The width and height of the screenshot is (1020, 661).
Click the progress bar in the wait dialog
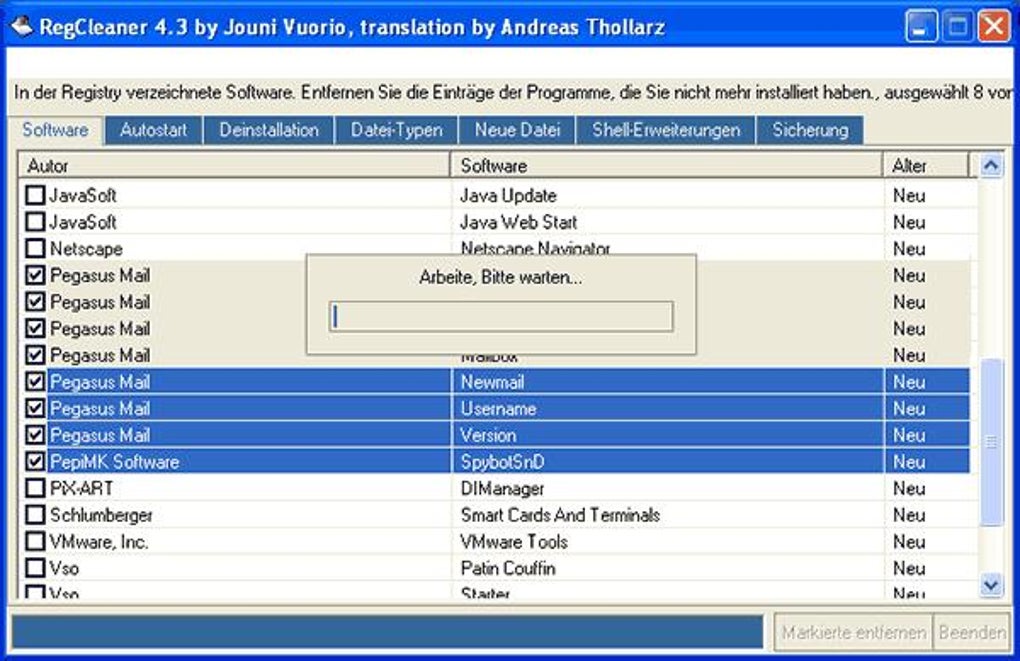pos(501,317)
